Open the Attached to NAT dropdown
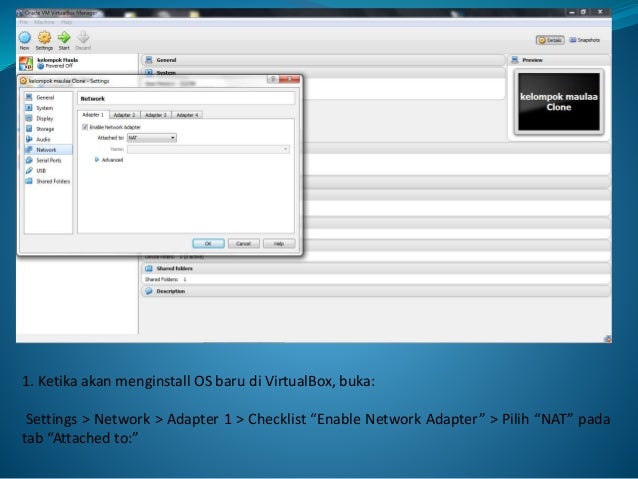The height and width of the screenshot is (479, 638). 152,138
